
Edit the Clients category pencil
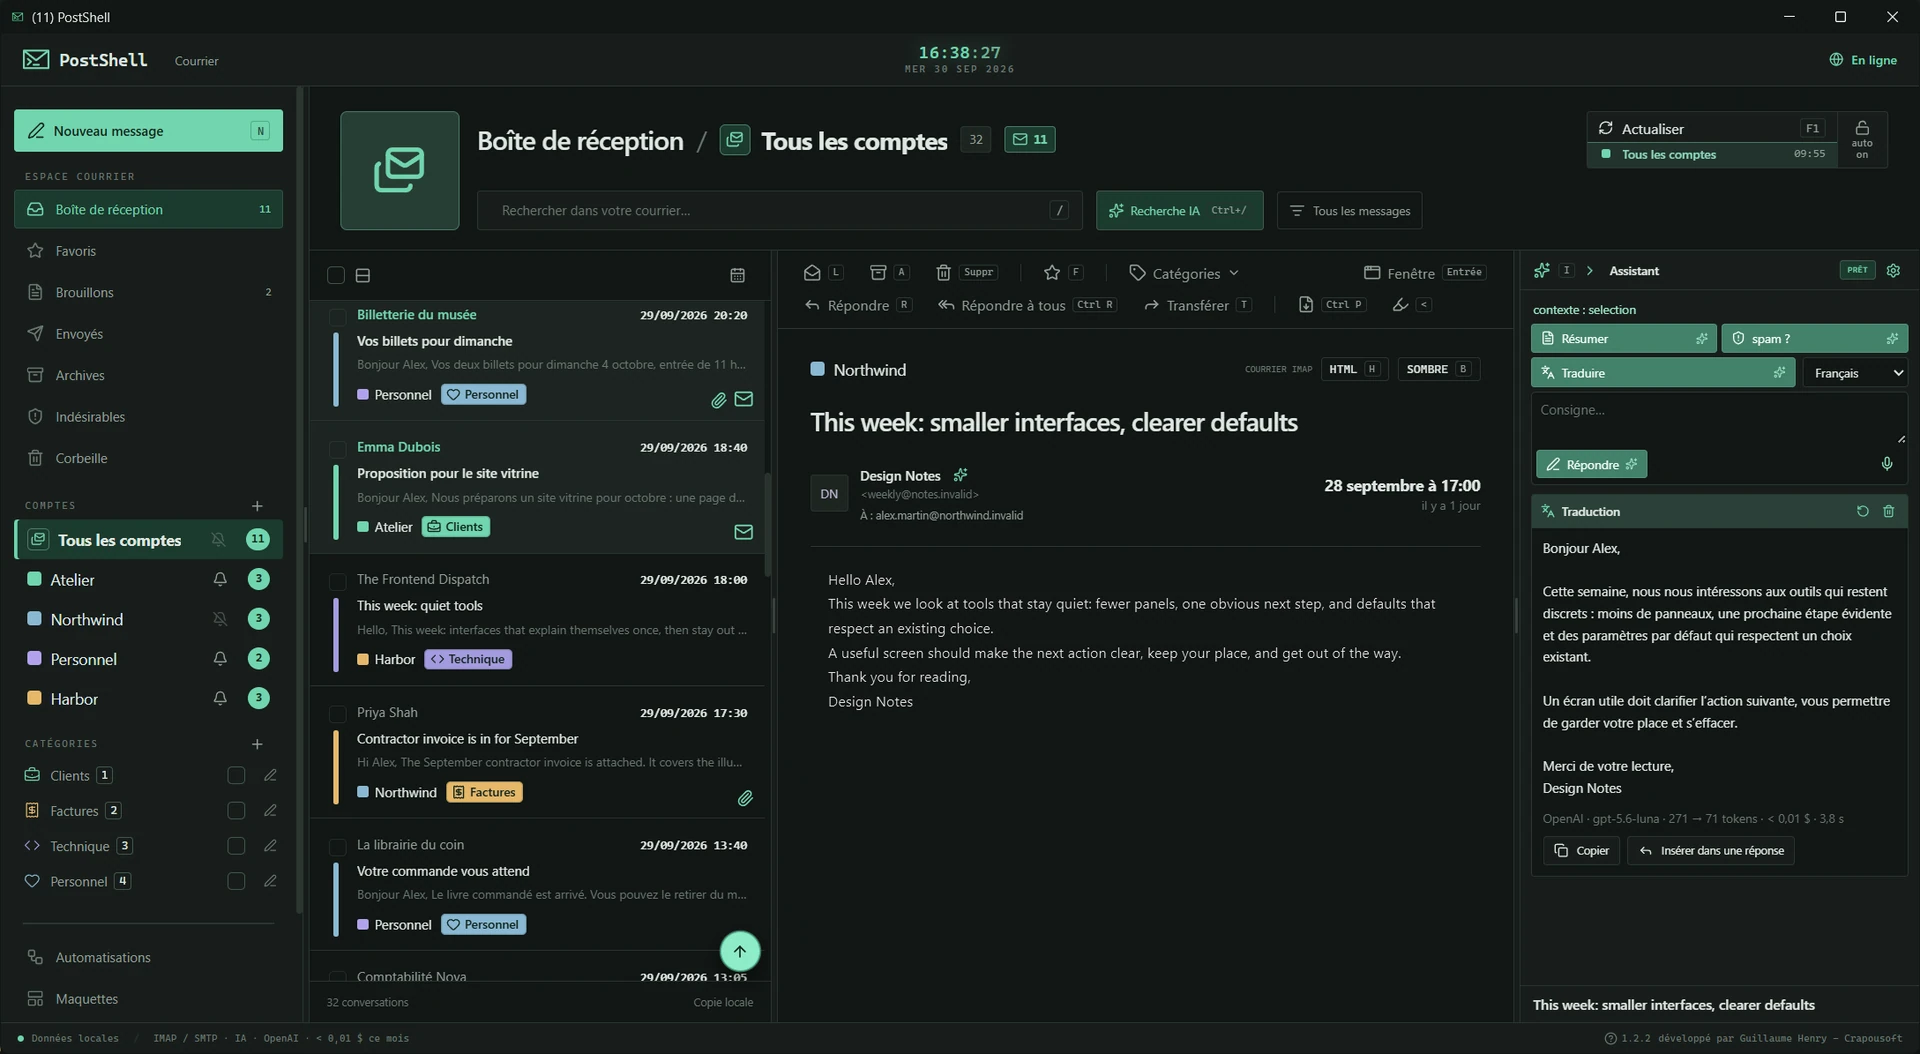coord(270,775)
